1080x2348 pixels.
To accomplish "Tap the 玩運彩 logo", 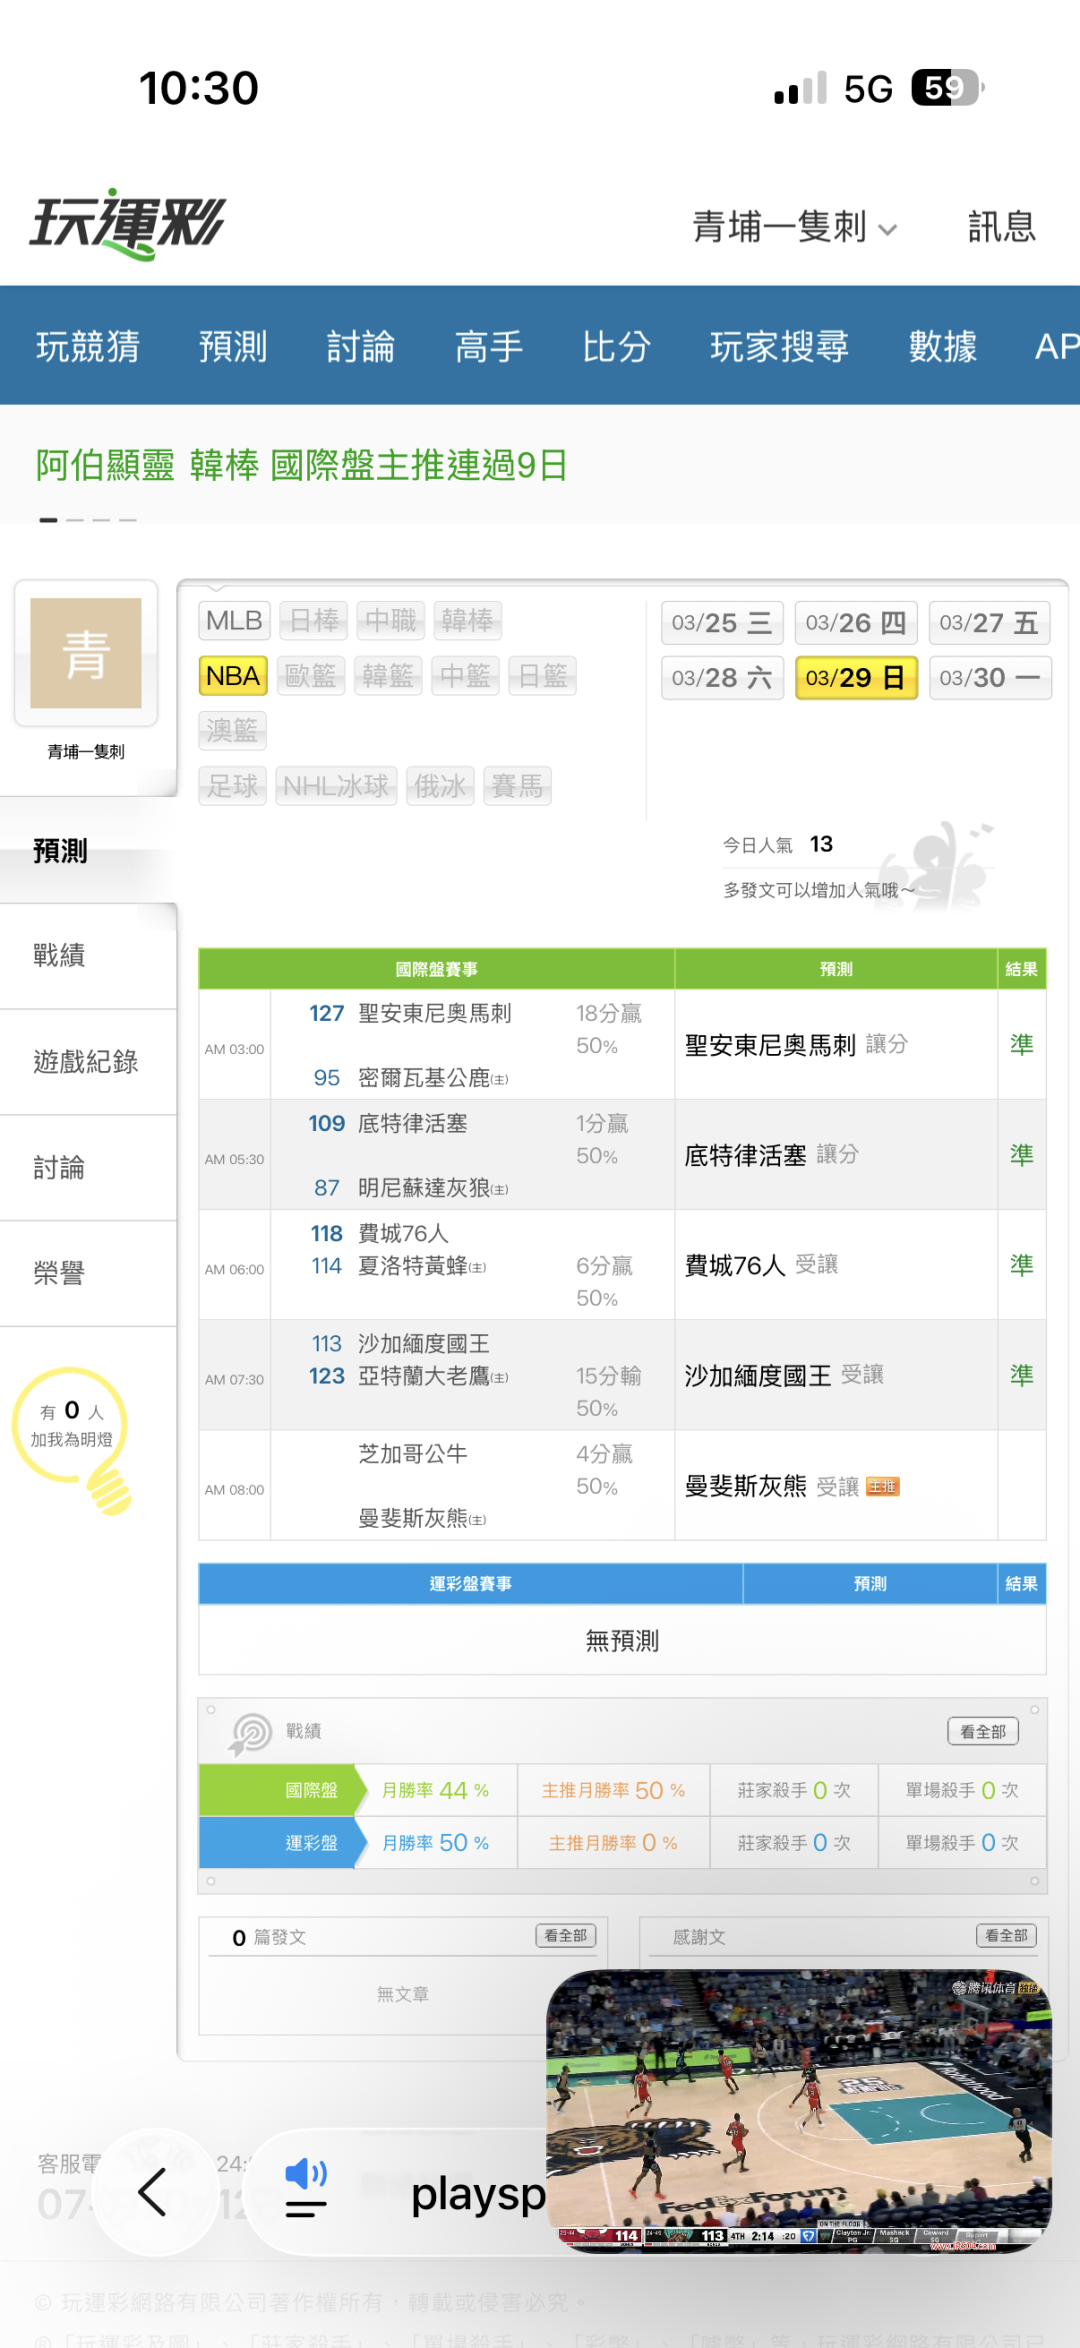I will click(x=128, y=224).
